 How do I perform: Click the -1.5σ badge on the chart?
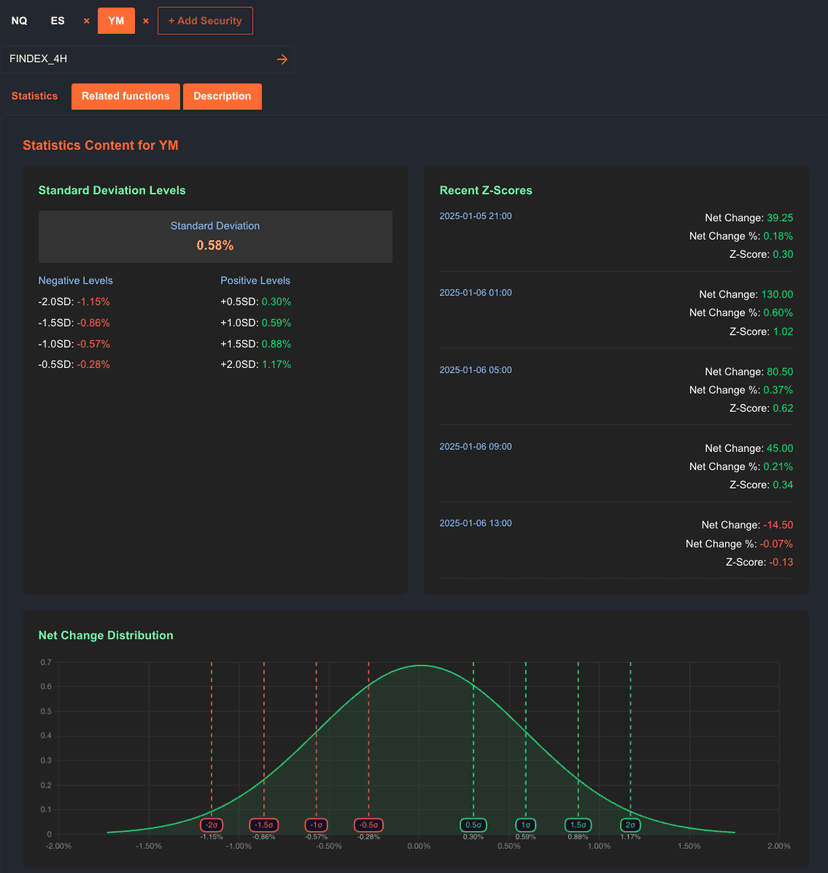point(263,825)
